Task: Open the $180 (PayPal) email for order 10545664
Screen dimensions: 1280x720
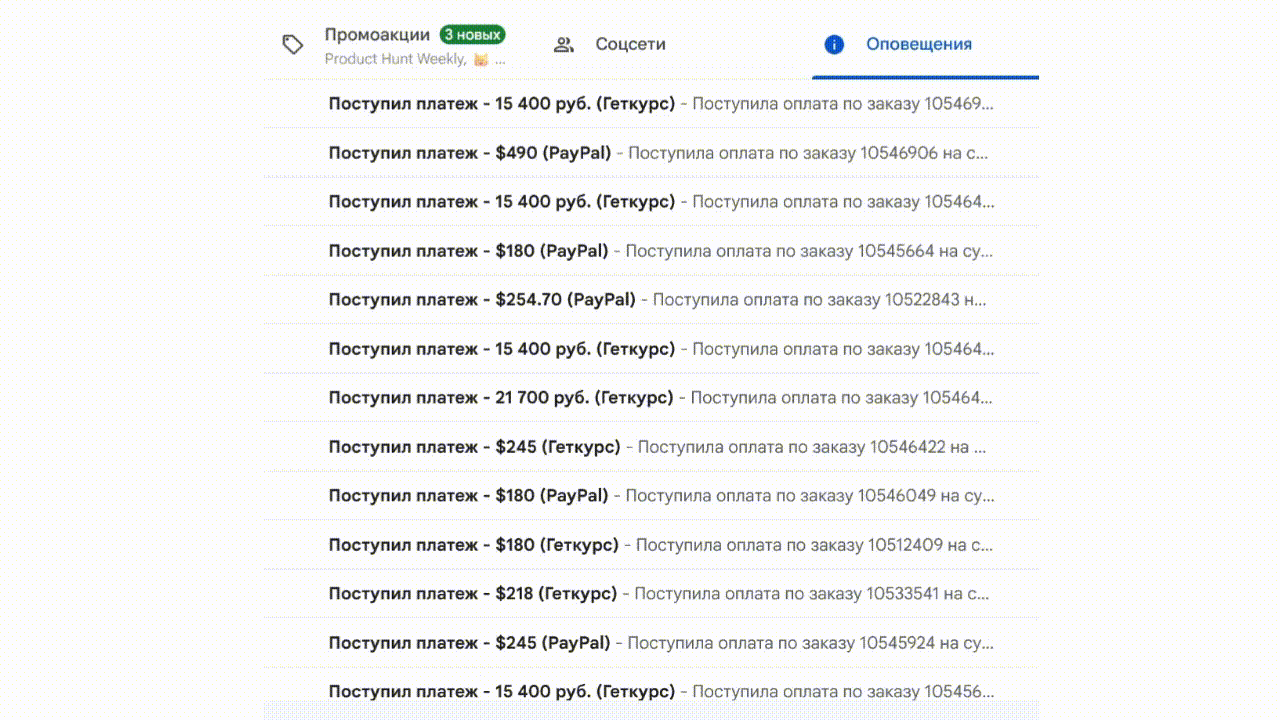Action: coord(652,251)
